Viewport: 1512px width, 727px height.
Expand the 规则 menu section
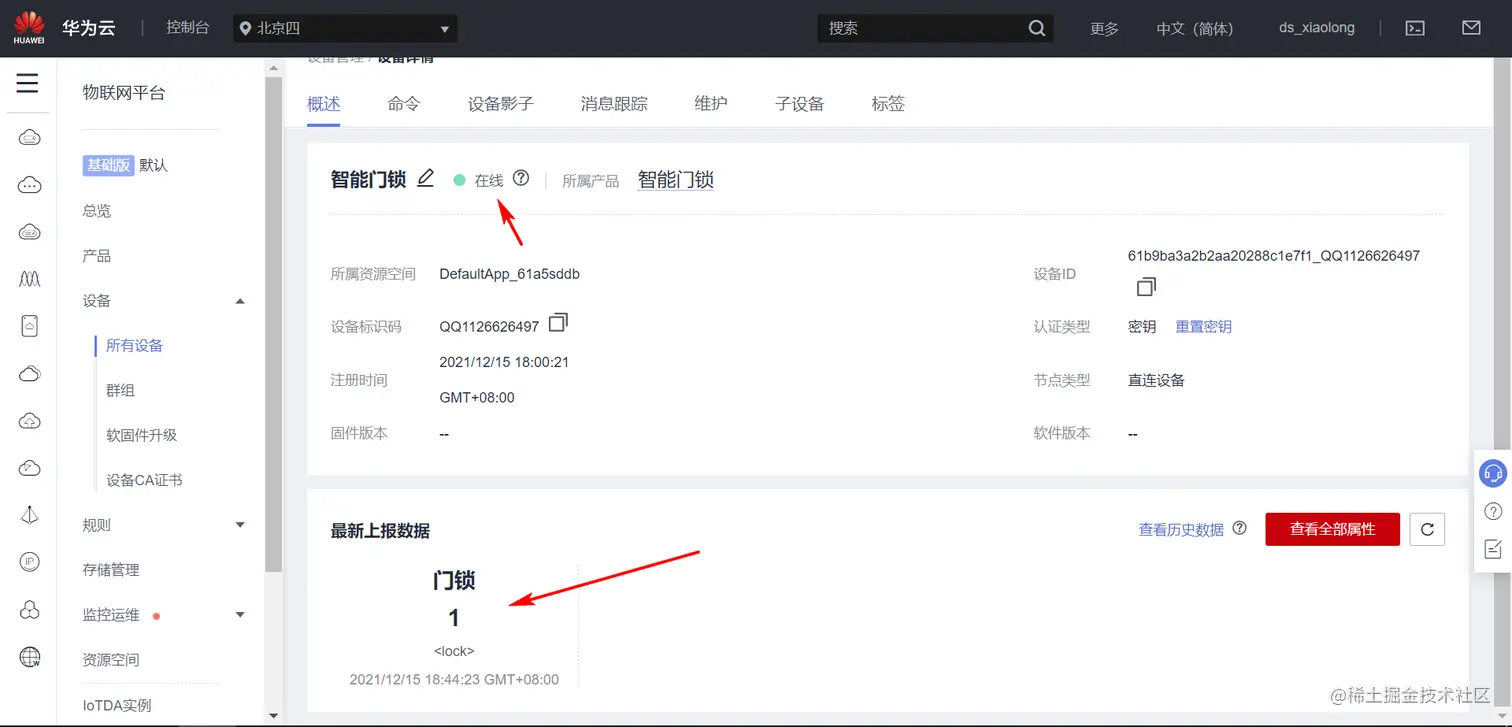point(240,525)
